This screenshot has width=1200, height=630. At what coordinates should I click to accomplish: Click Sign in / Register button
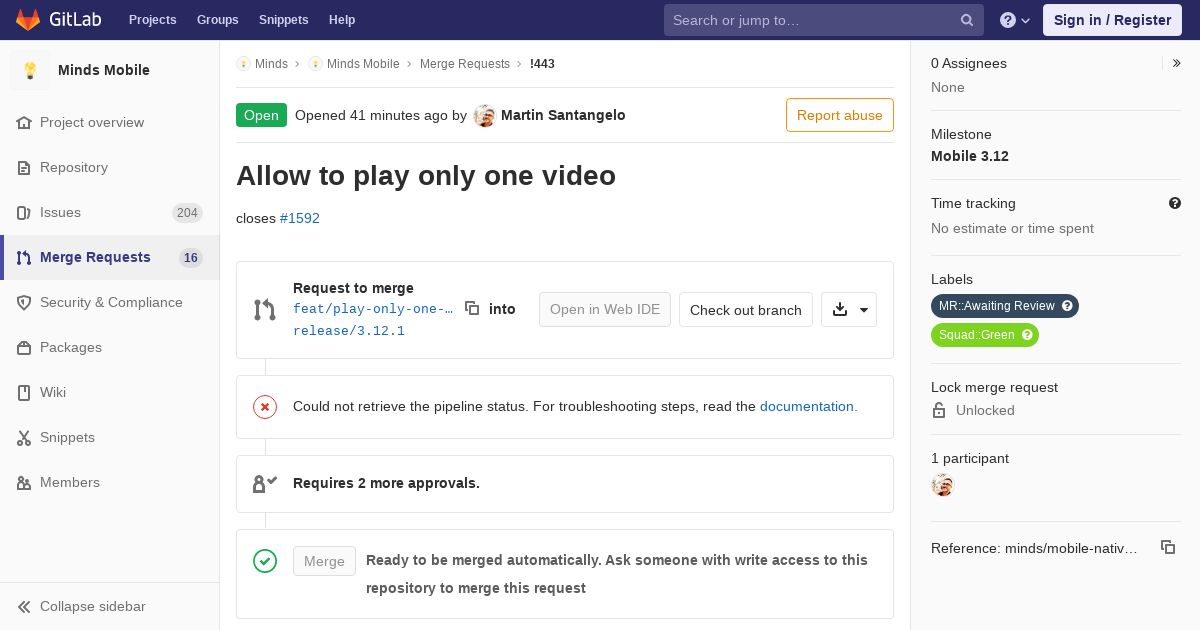point(1112,20)
